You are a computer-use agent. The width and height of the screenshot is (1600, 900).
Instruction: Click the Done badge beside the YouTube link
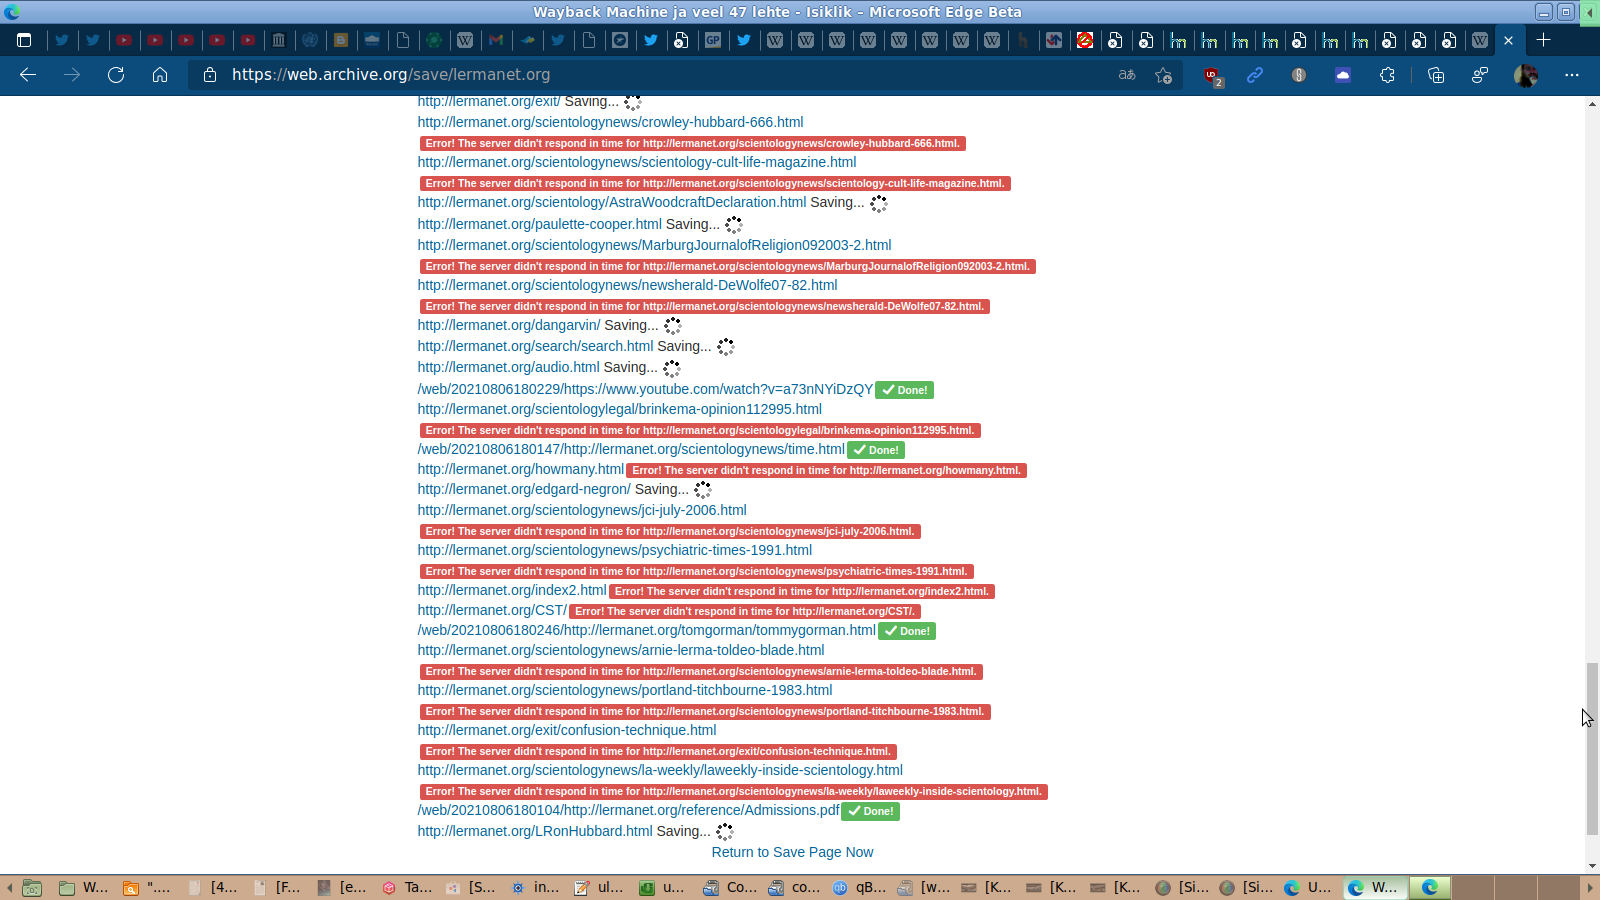pyautogui.click(x=905, y=390)
